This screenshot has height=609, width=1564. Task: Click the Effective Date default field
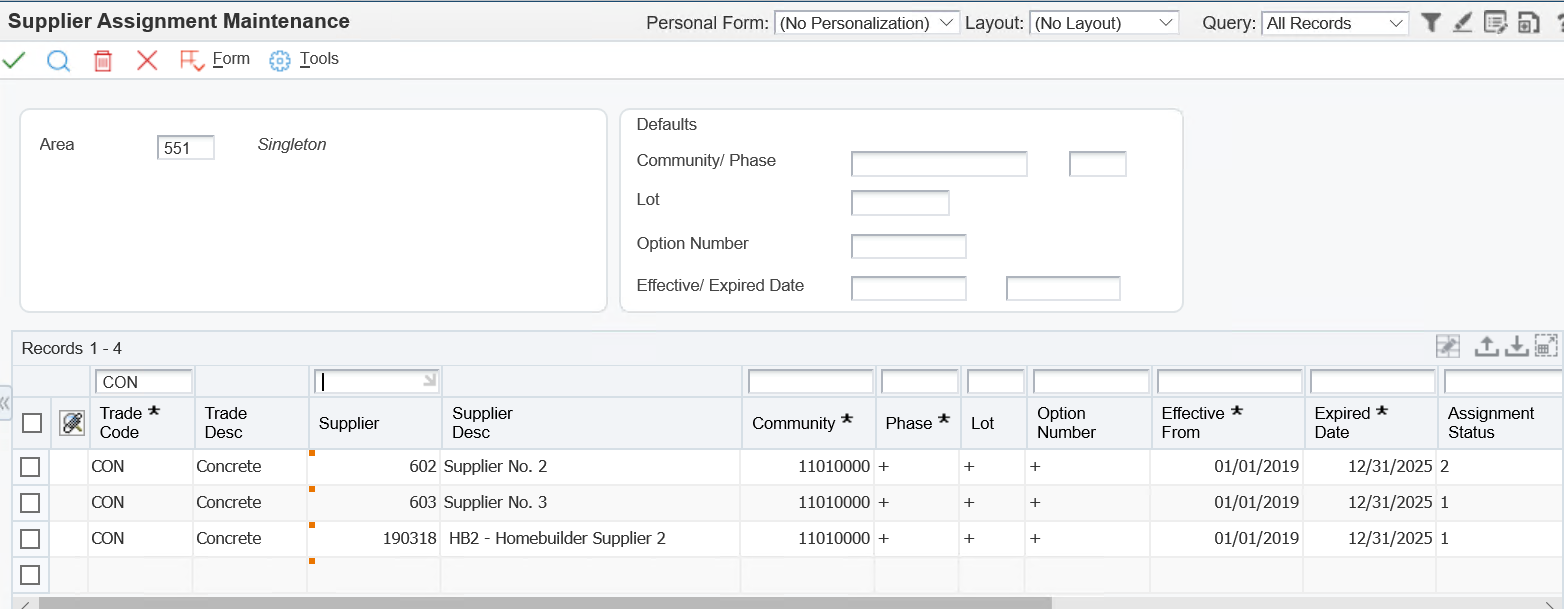point(909,288)
